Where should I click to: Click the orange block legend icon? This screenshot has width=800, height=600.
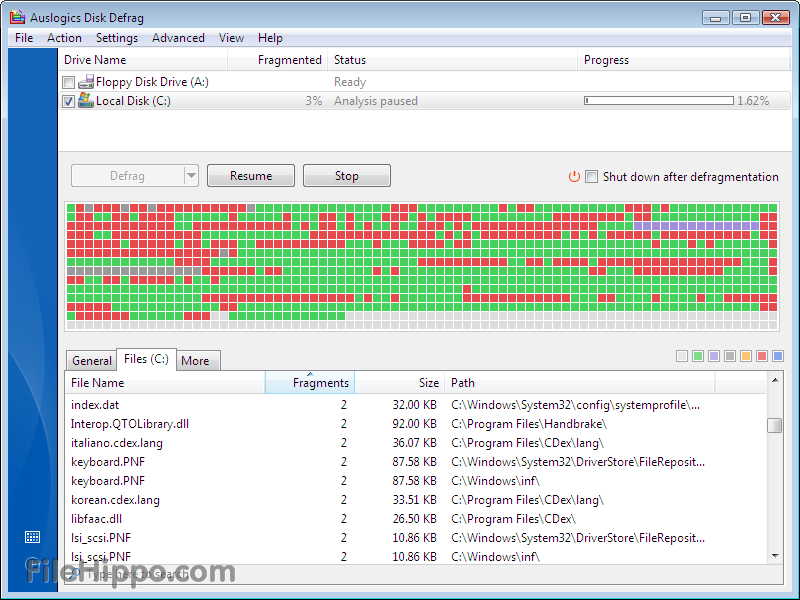pos(745,356)
